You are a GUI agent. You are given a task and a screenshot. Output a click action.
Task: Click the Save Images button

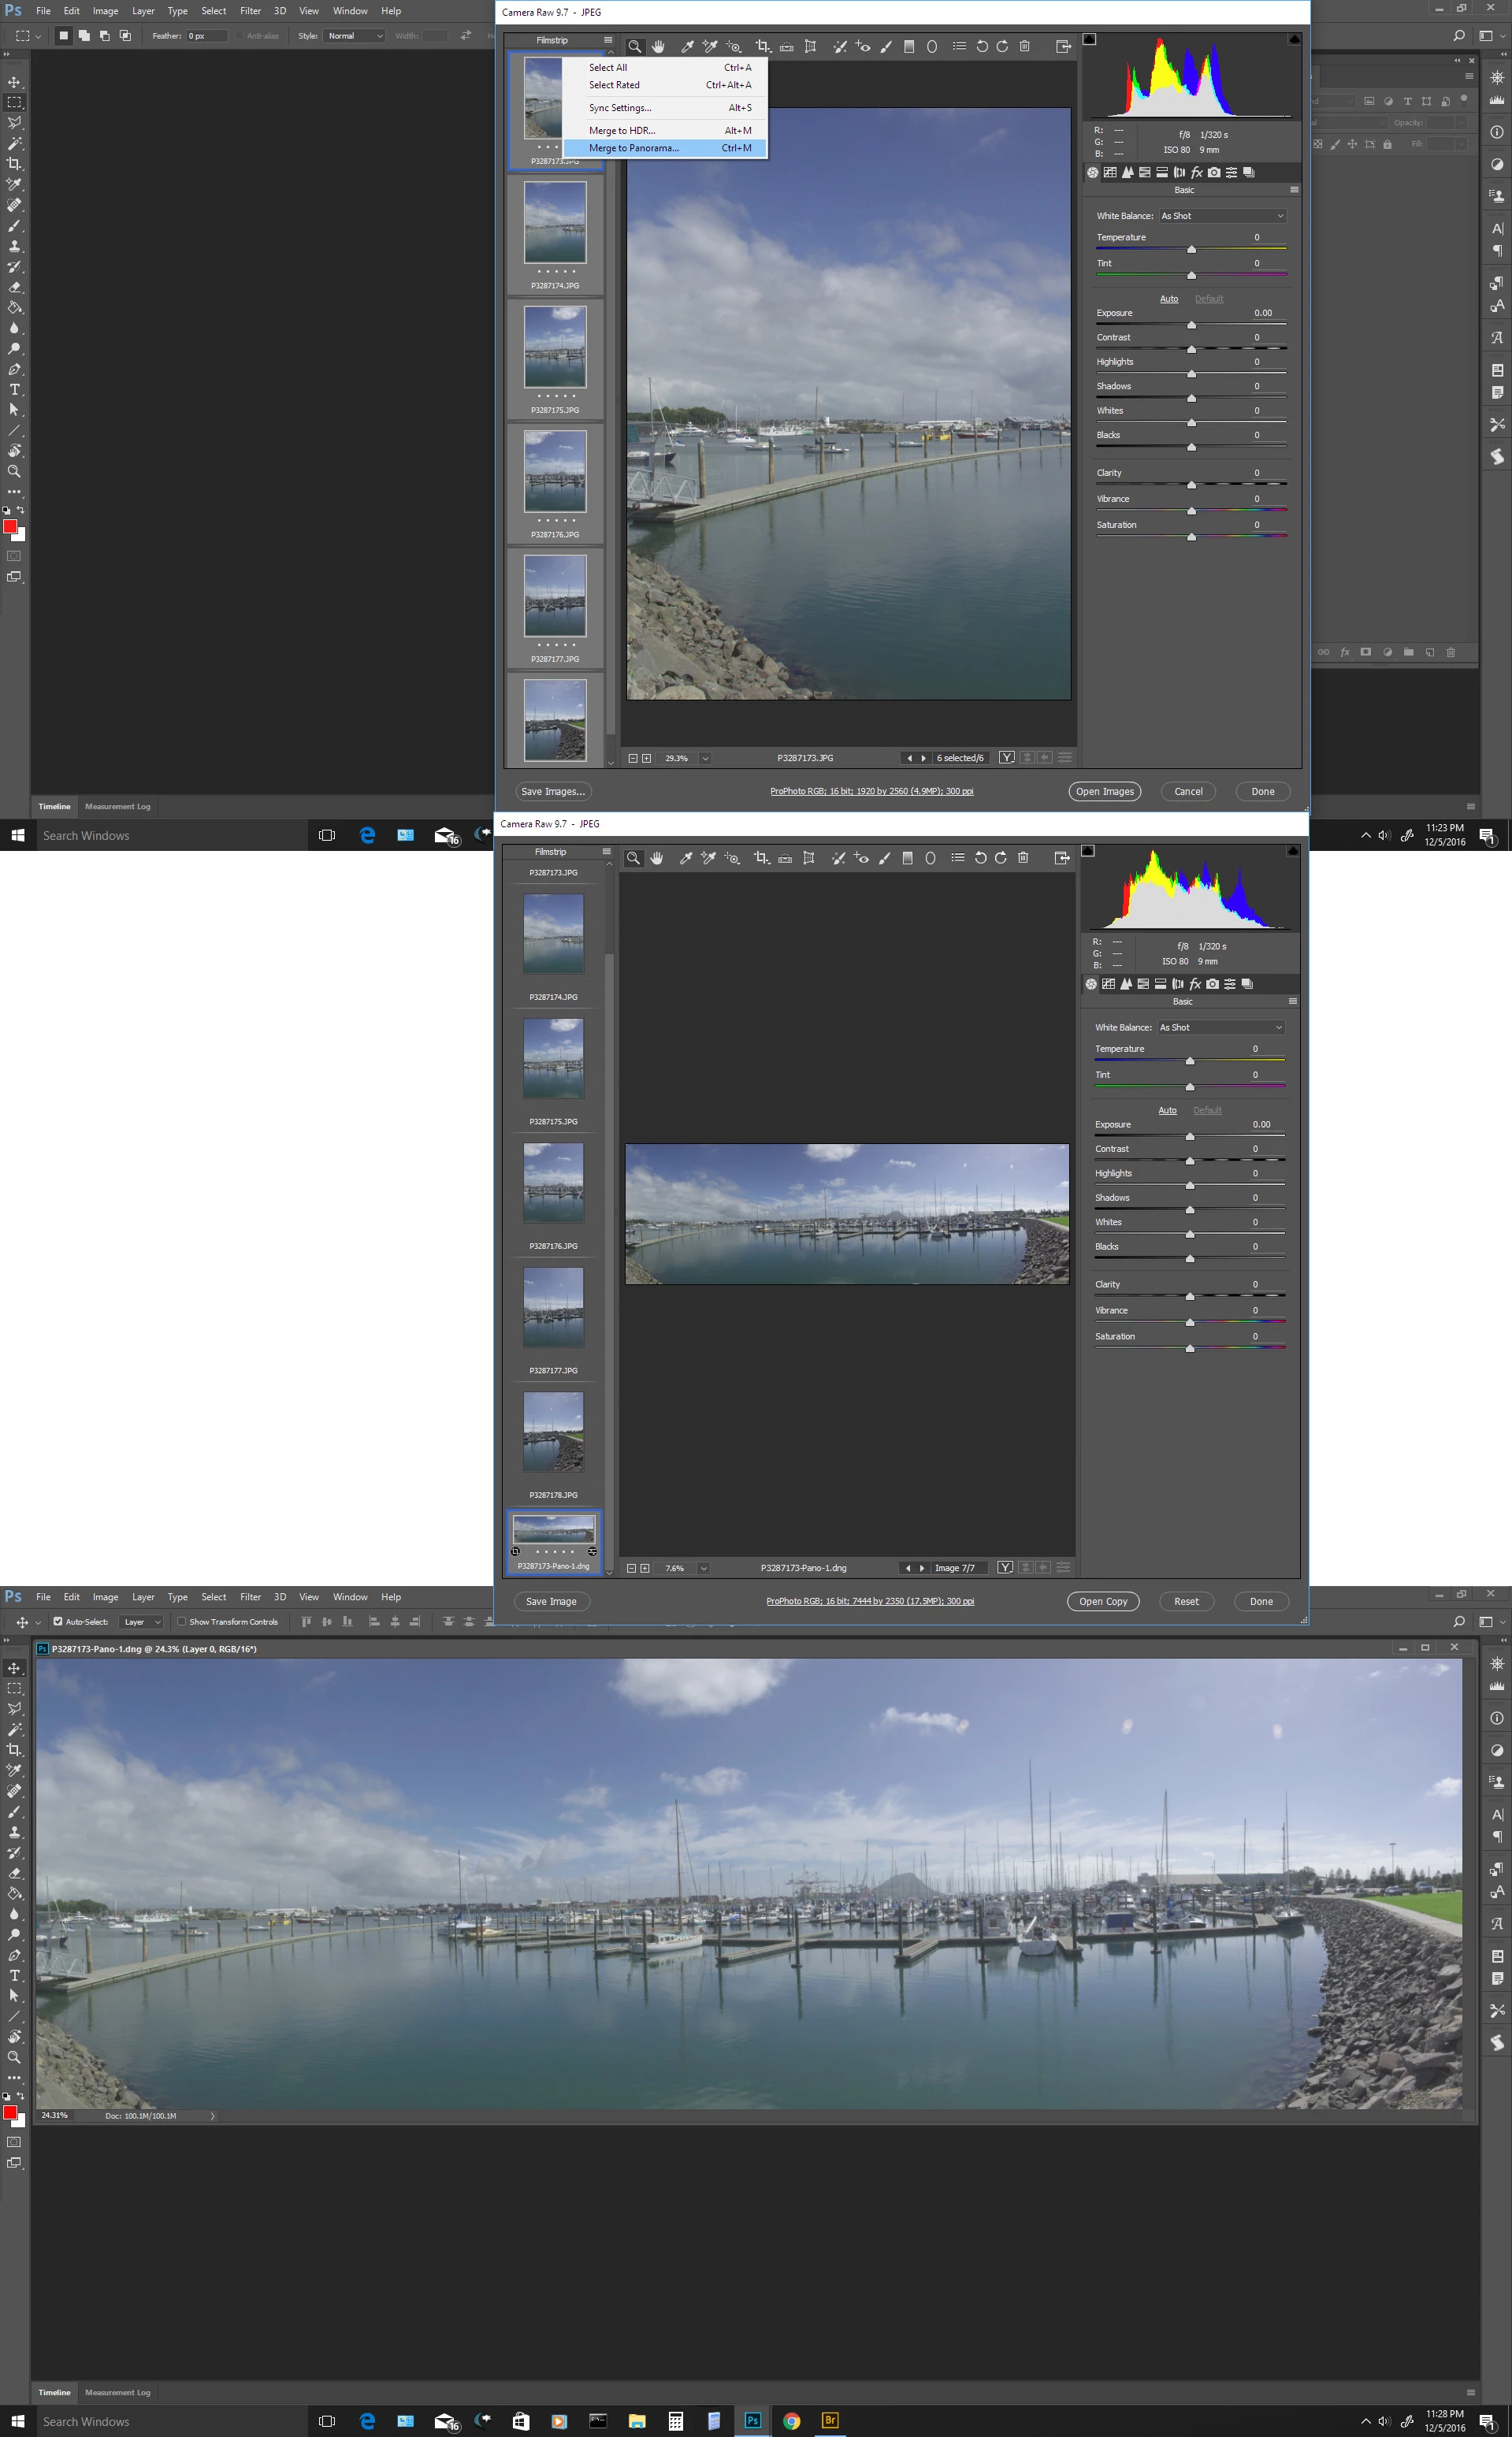coord(553,791)
